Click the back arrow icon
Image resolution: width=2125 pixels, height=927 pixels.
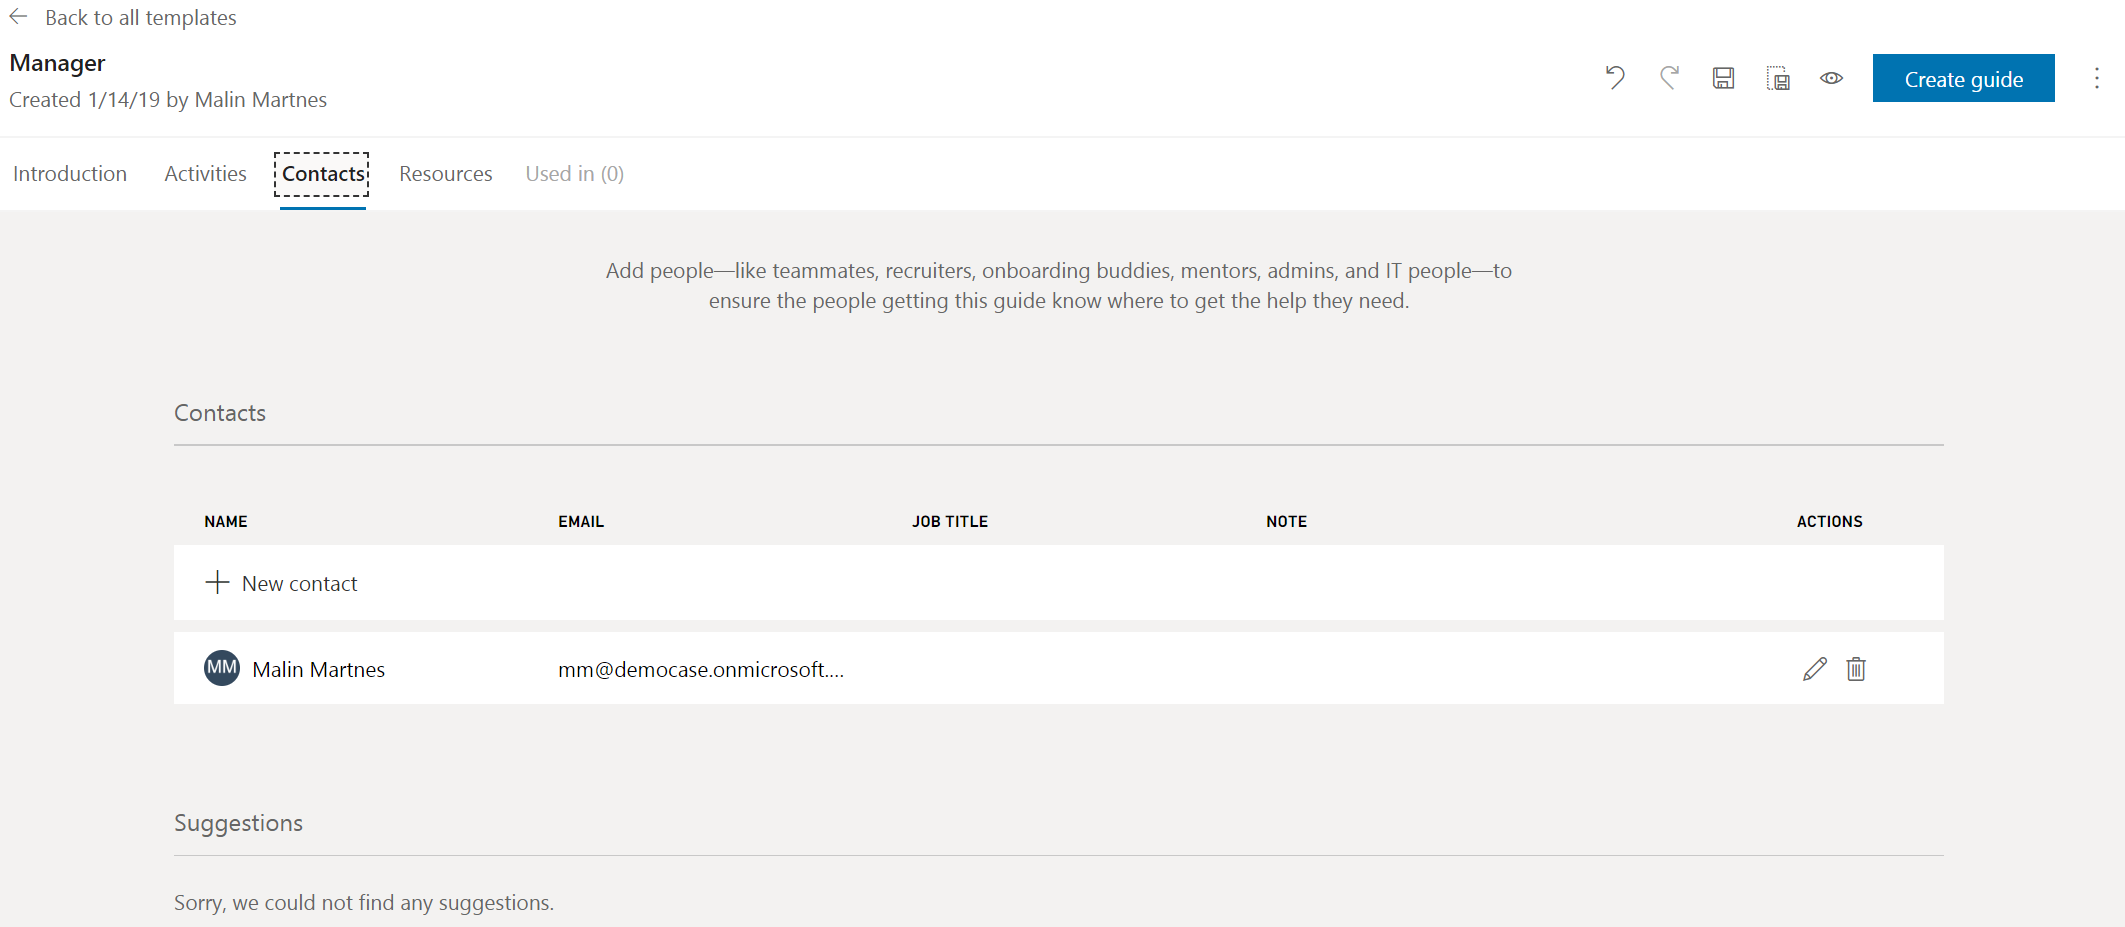pos(19,17)
